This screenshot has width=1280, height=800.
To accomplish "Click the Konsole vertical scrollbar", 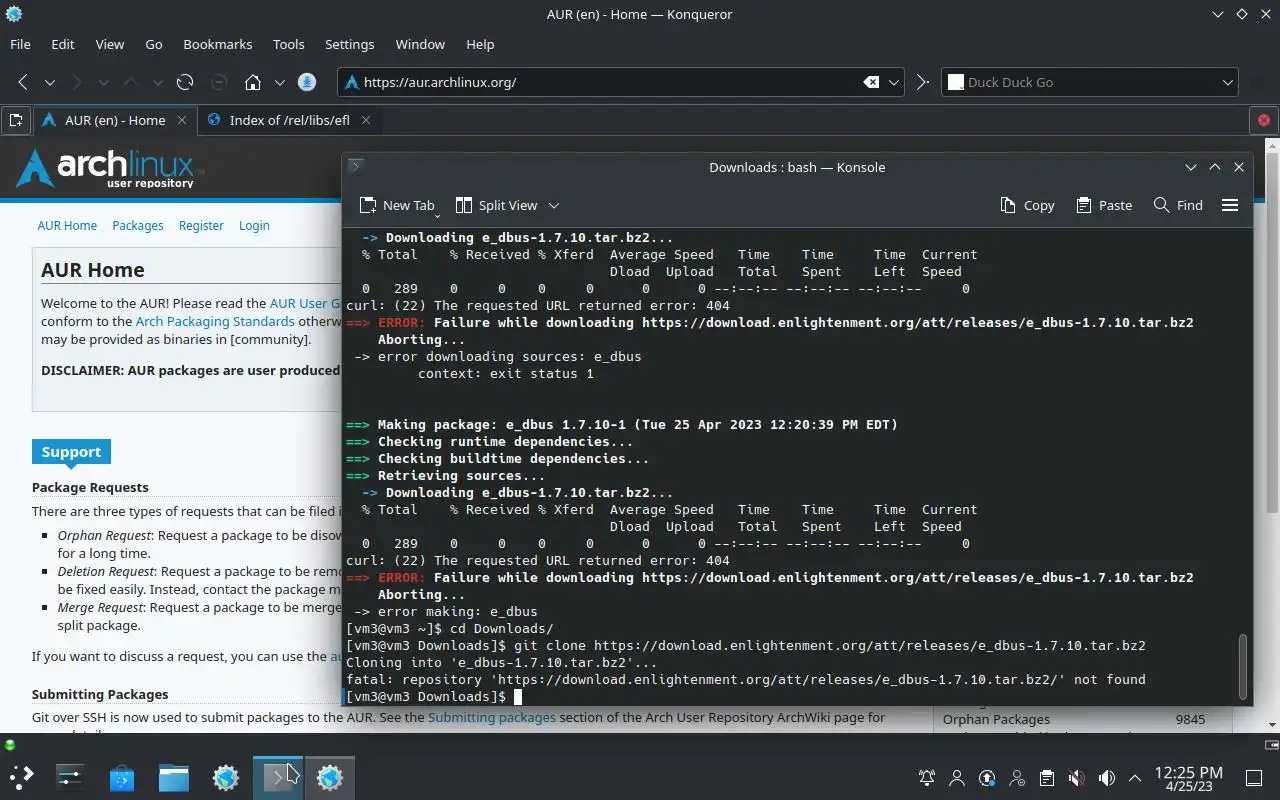I will pos(1244,666).
